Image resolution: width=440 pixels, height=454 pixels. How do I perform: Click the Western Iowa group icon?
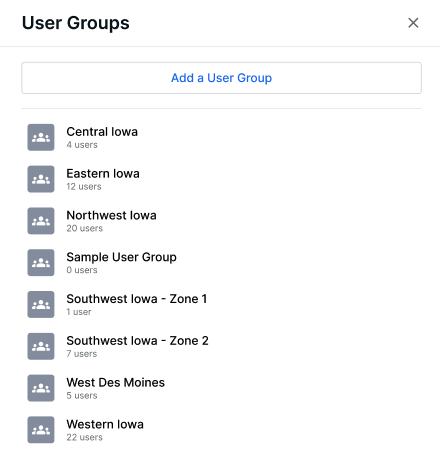point(41,430)
